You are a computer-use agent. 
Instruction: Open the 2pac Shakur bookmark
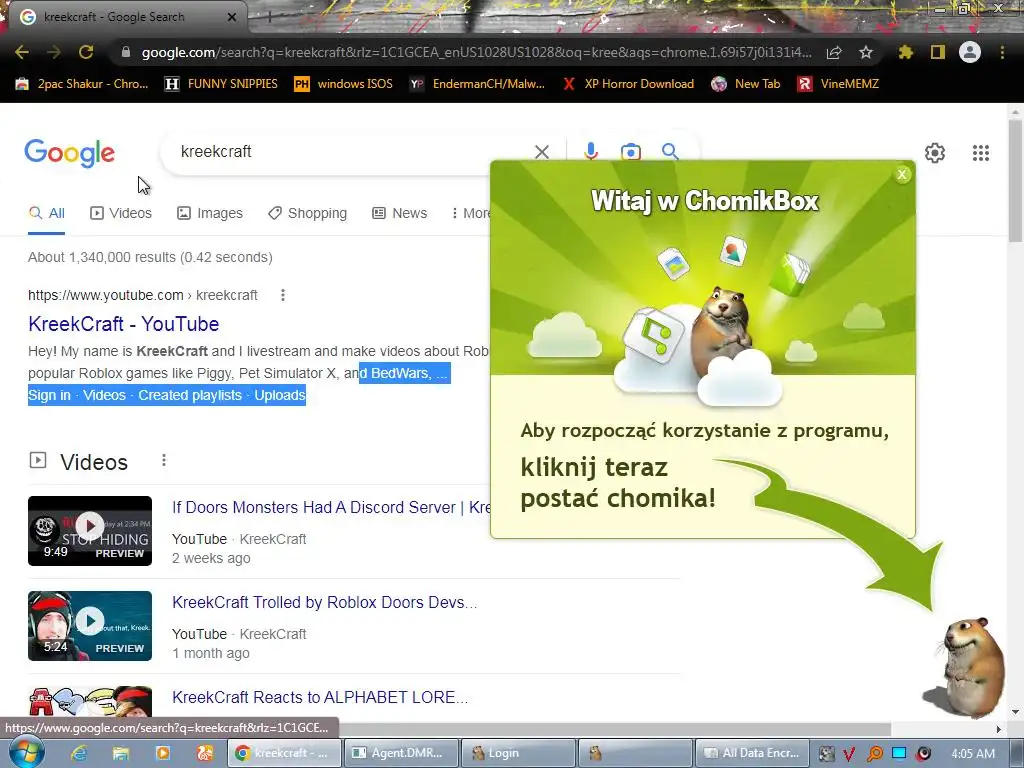tap(82, 84)
